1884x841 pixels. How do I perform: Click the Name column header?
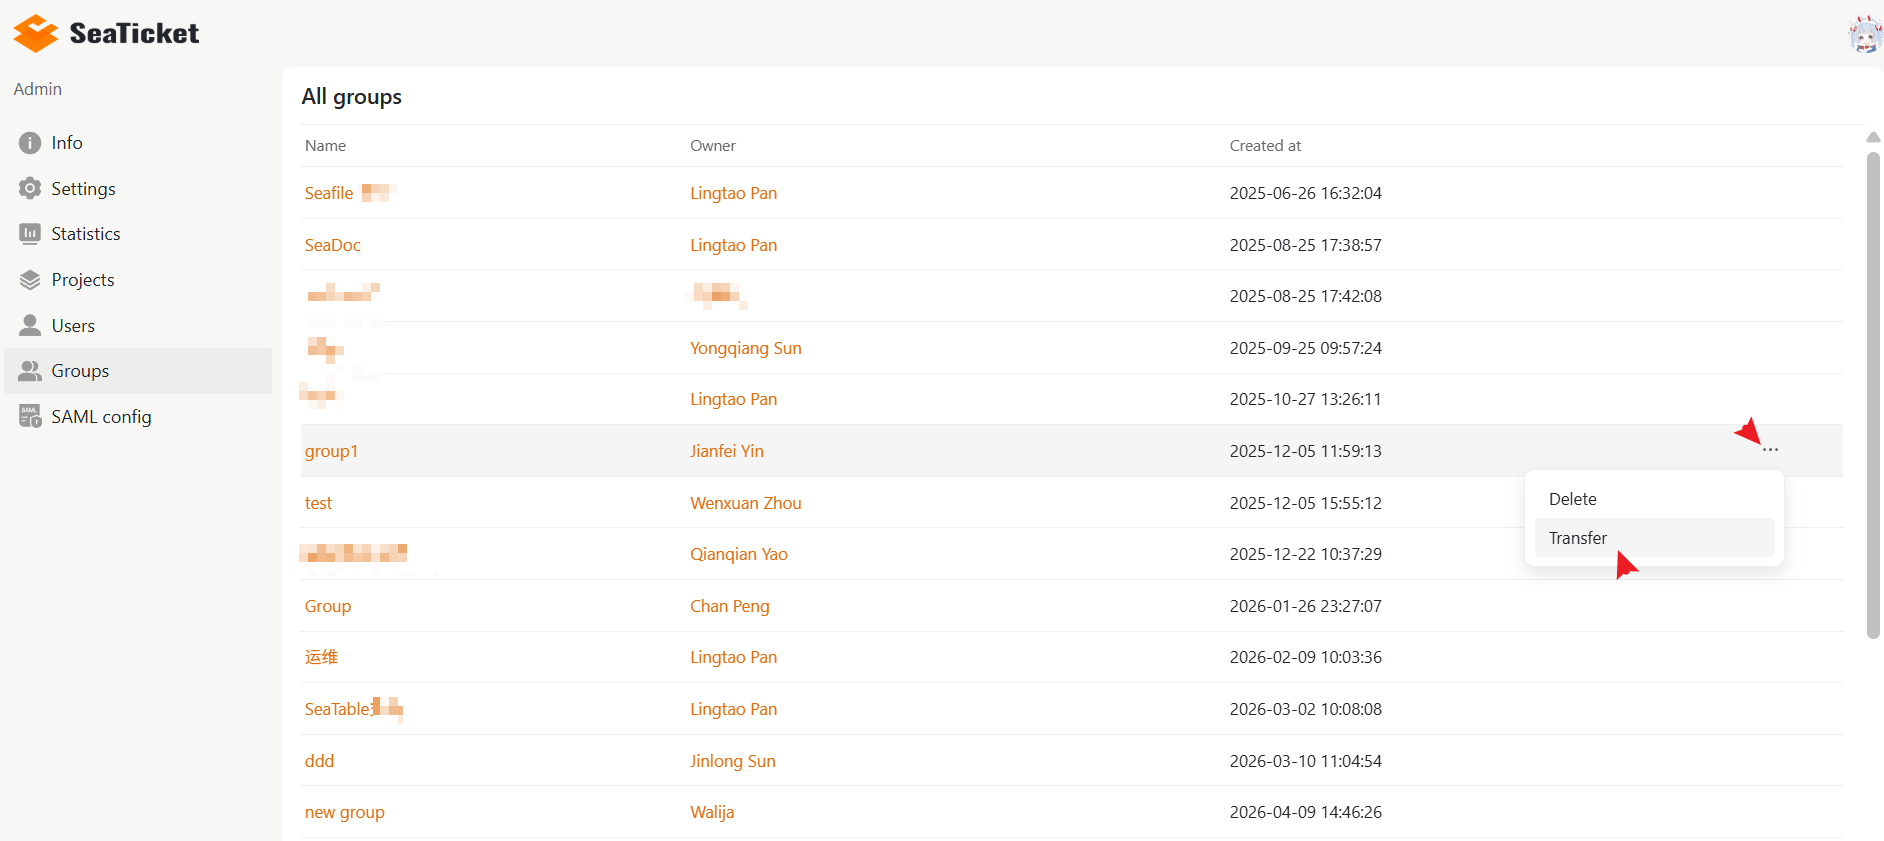click(x=325, y=146)
